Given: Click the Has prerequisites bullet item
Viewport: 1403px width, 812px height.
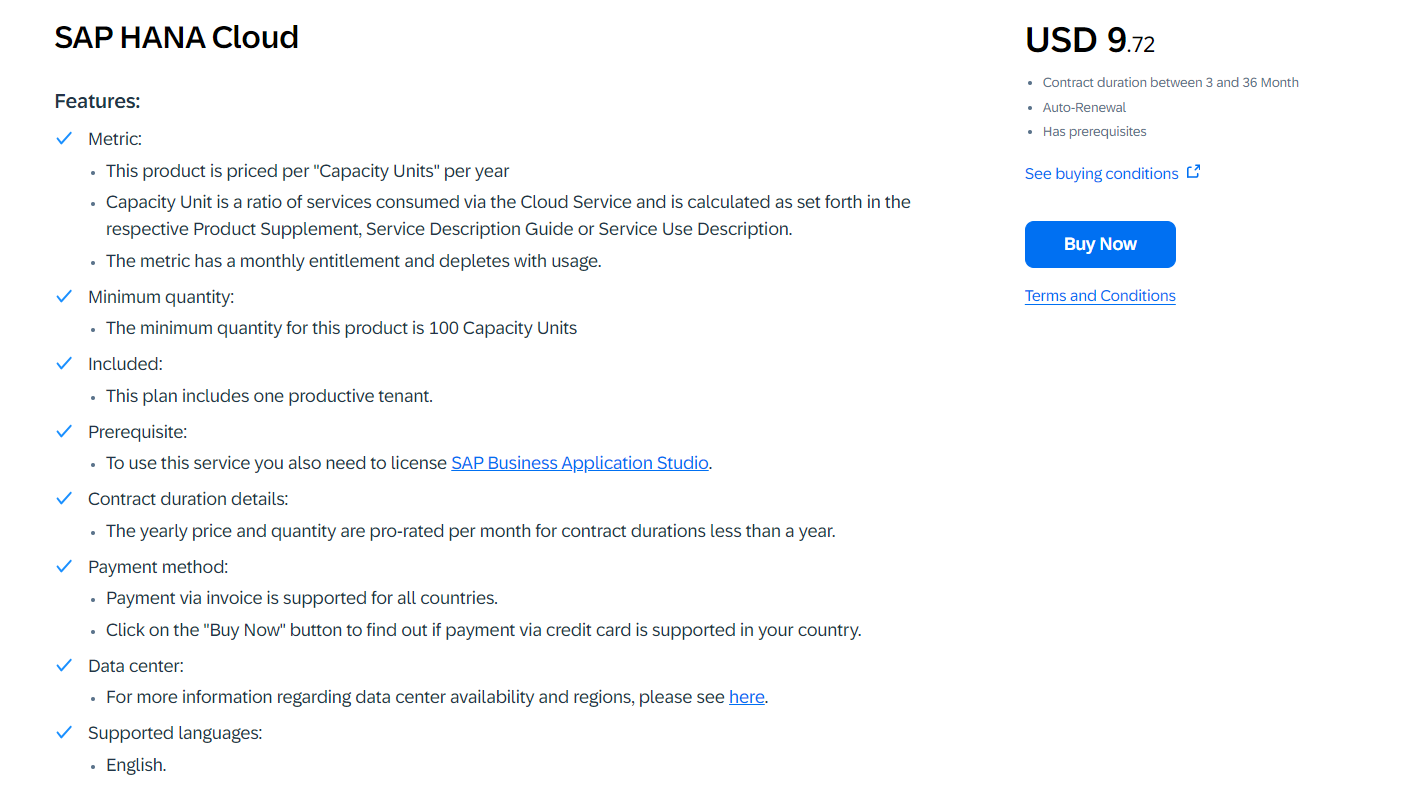Looking at the screenshot, I should (x=1094, y=130).
